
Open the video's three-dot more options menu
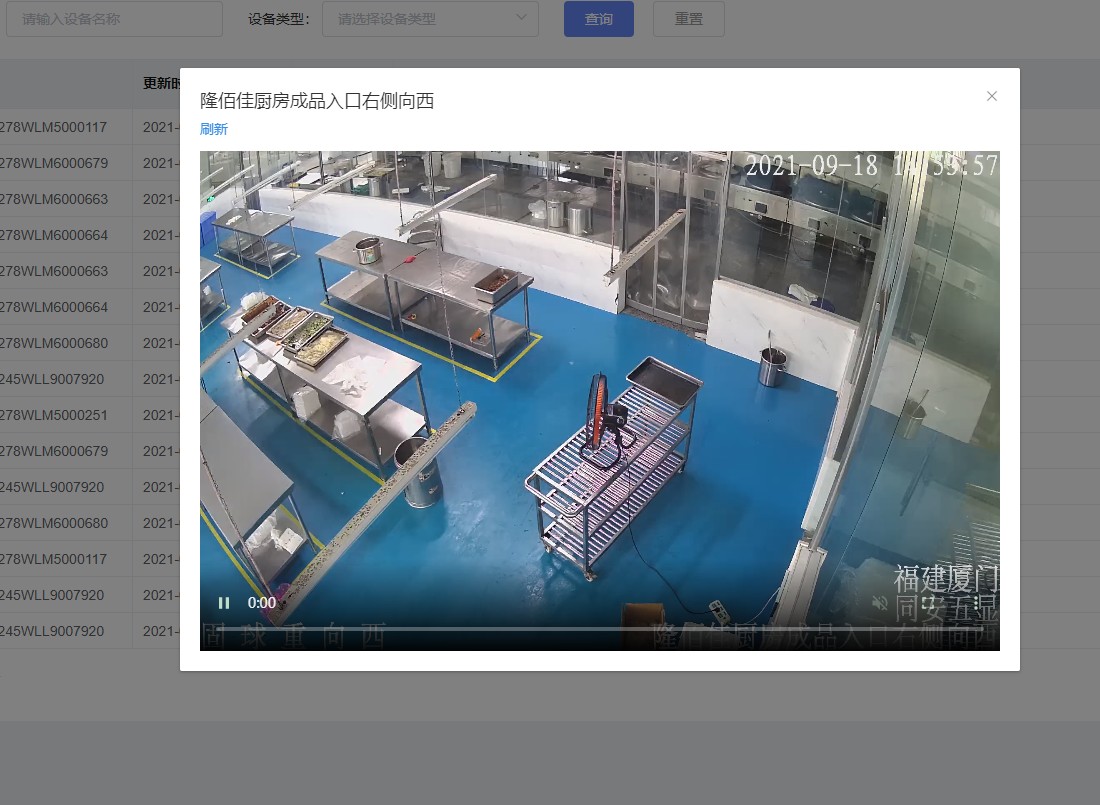[x=976, y=603]
